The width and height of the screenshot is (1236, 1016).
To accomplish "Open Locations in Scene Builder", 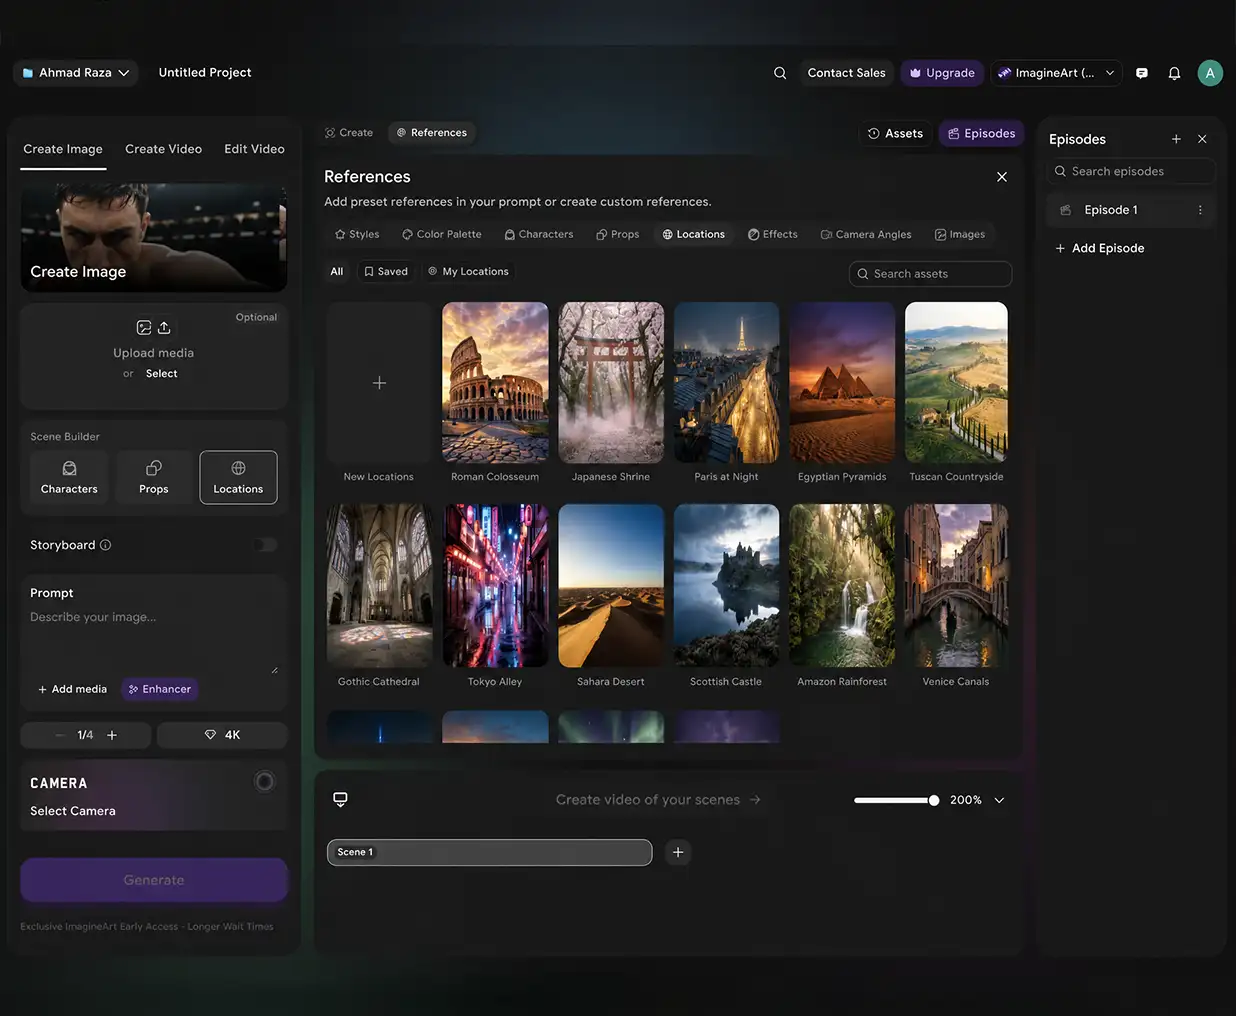I will pyautogui.click(x=238, y=478).
